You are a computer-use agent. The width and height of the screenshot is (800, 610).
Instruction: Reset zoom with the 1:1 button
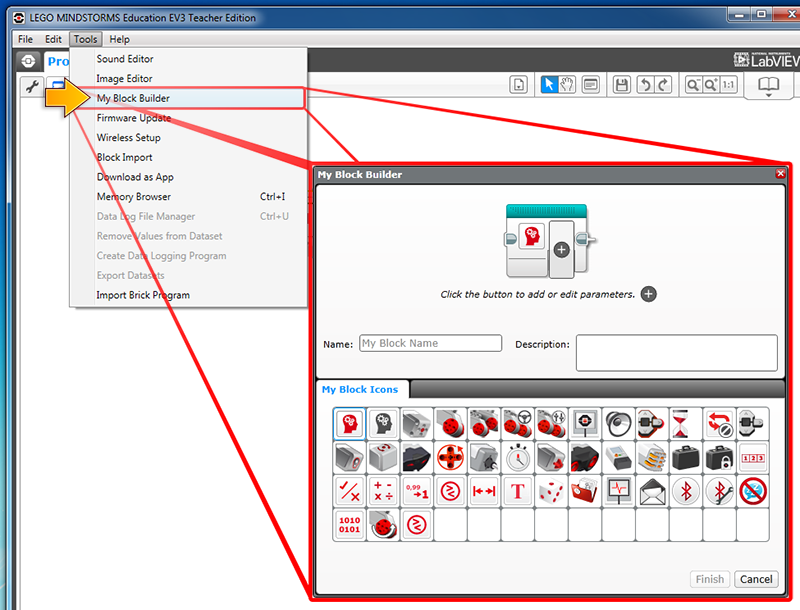click(x=729, y=85)
